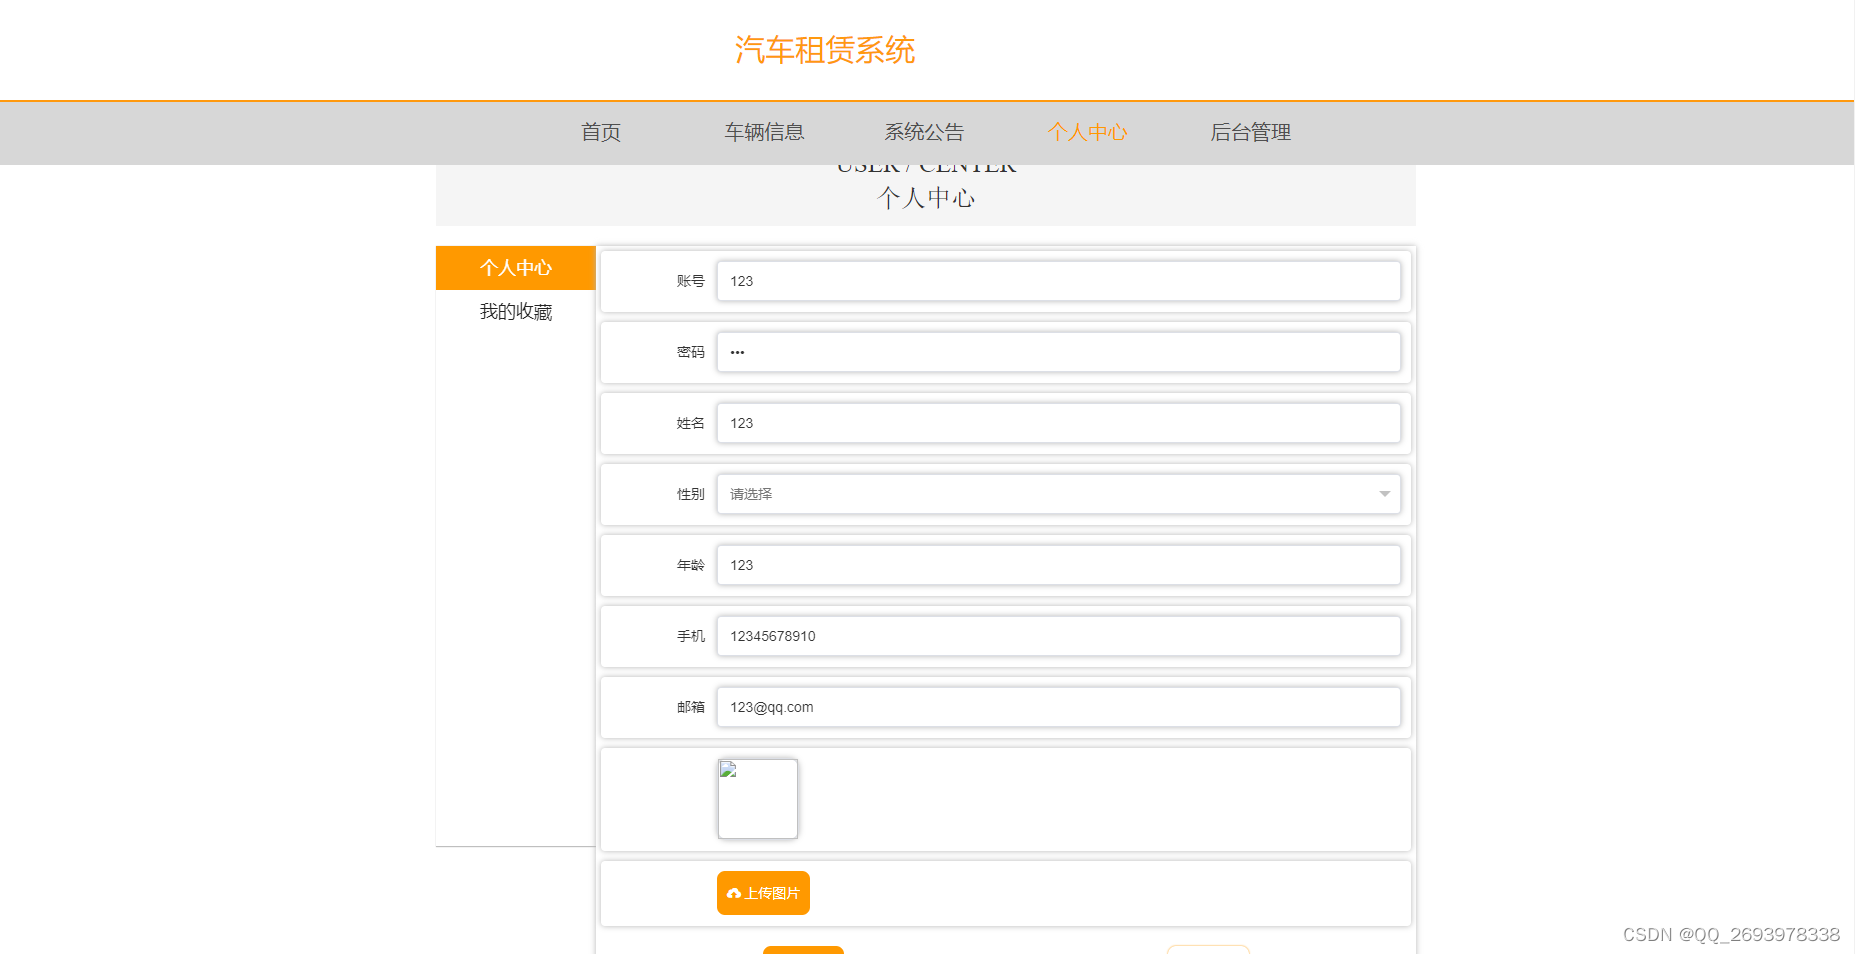
Task: Open the 性别 dropdown selector
Action: point(1058,494)
